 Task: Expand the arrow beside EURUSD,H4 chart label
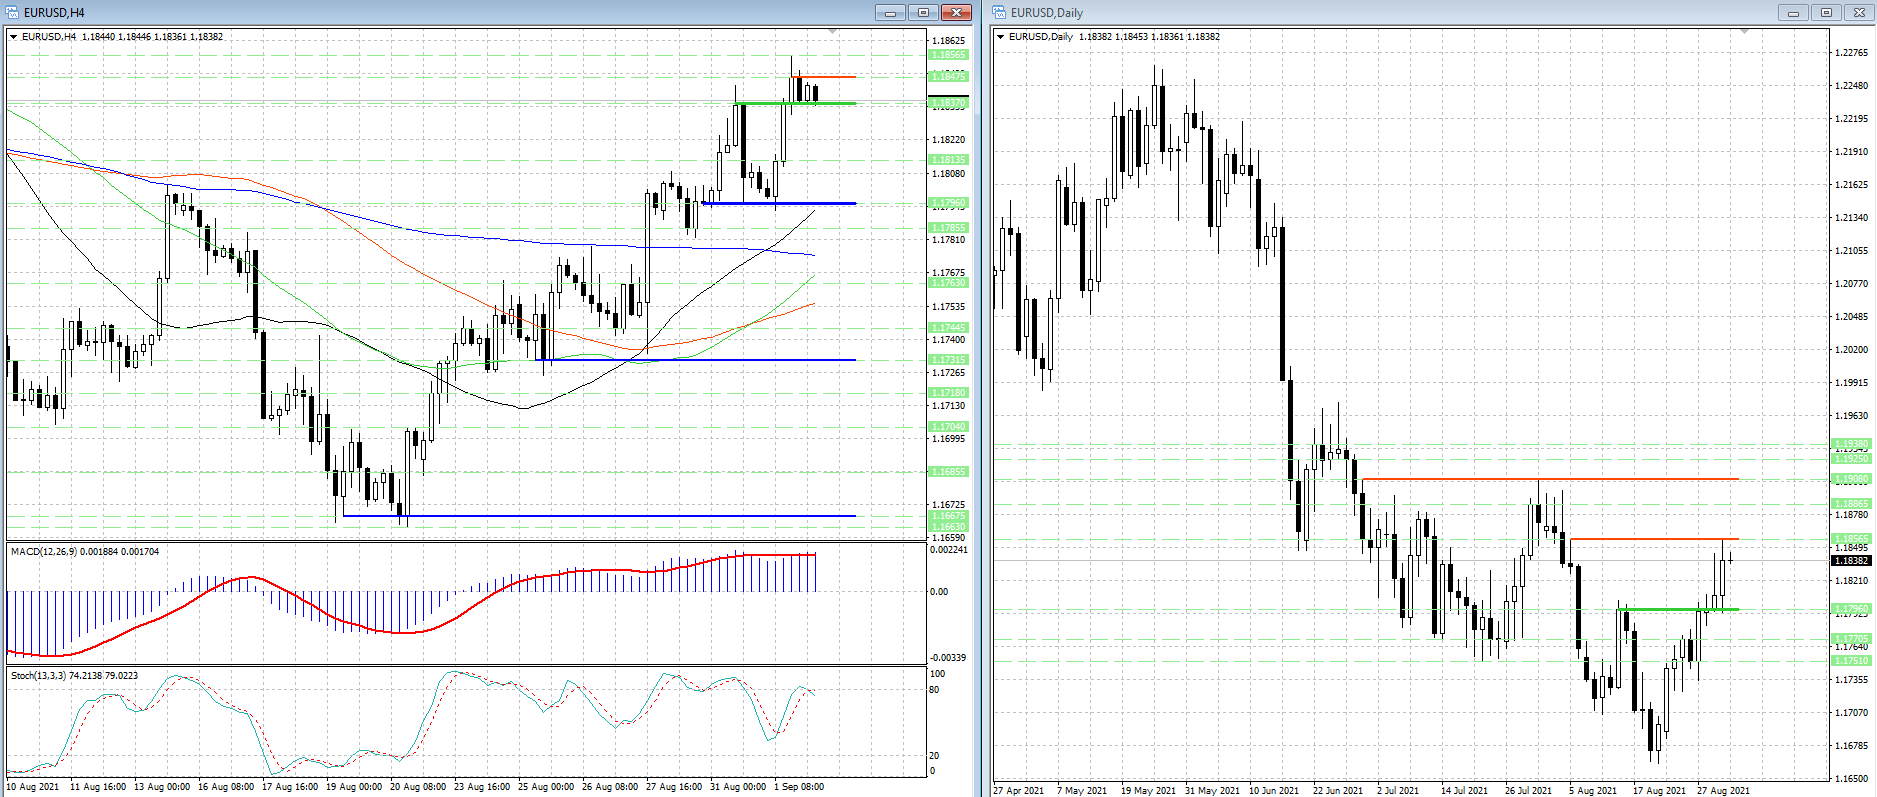coord(14,37)
